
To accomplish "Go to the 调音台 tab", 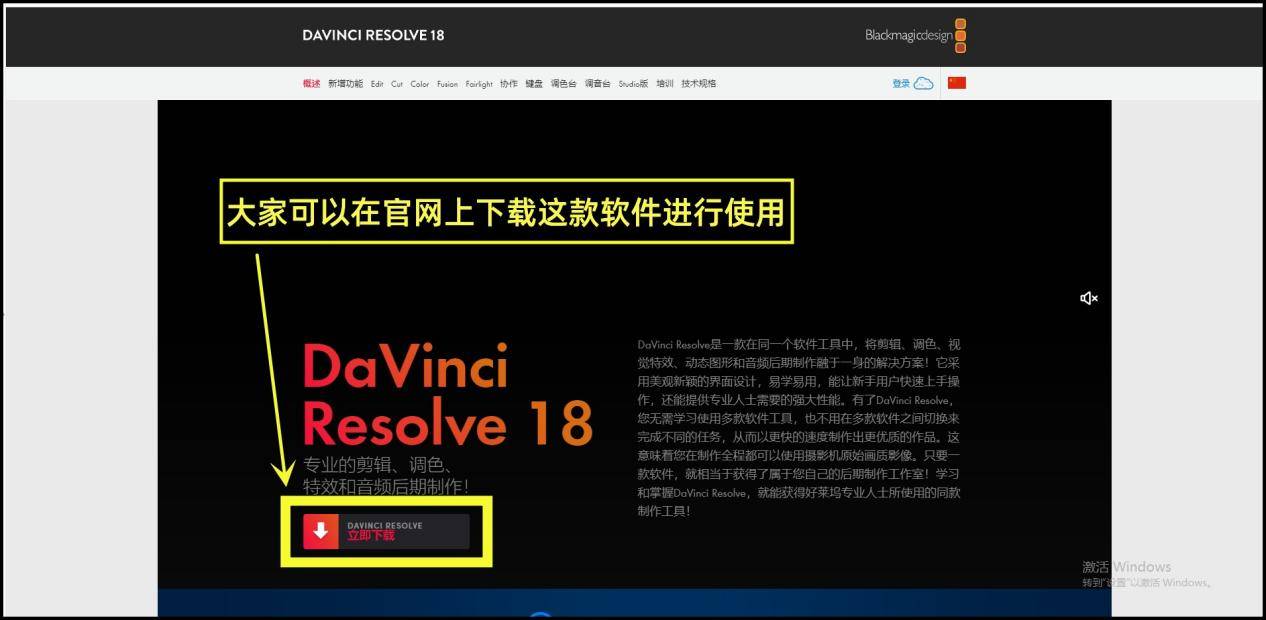I will coord(598,84).
